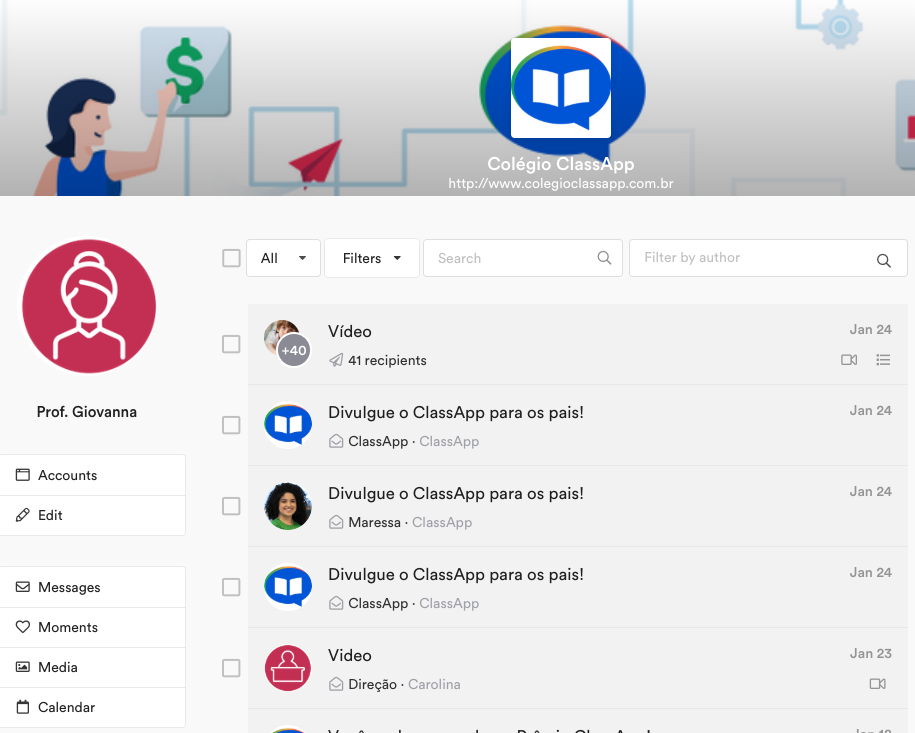Open Divulgue o ClassApp message from Maressa
Viewport: 915px width, 733px height.
click(x=578, y=507)
